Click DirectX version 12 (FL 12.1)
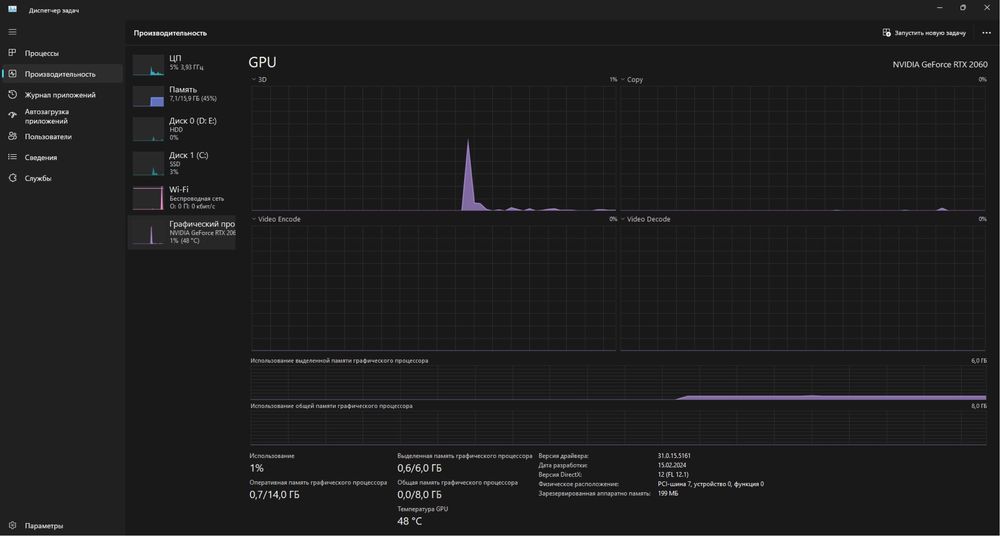This screenshot has width=1000, height=536. click(x=675, y=475)
